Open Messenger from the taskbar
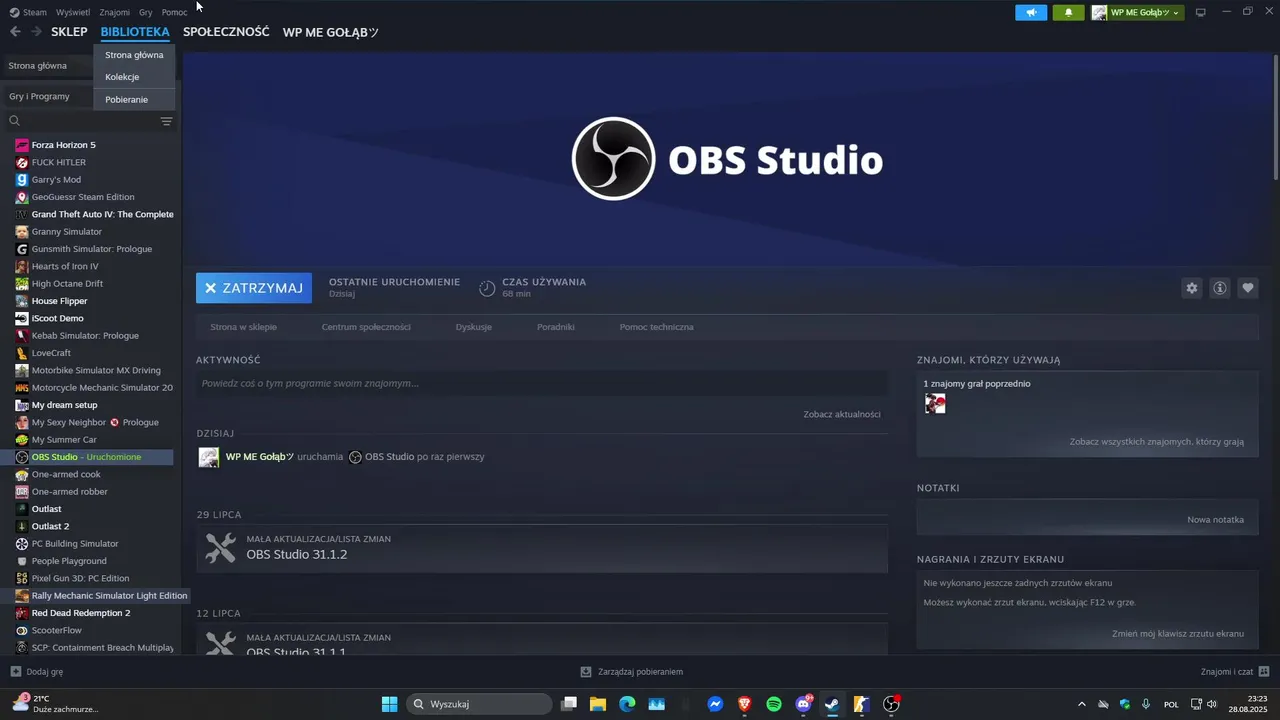Screen dimensions: 1280x720 click(x=715, y=704)
